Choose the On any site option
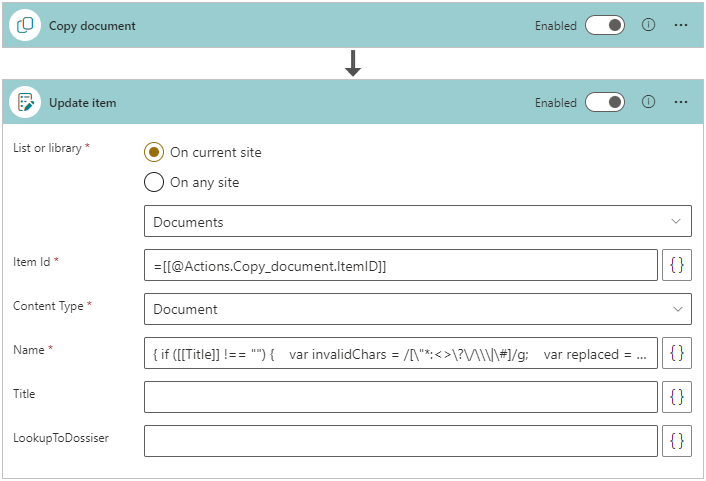Viewport: 706px width, 481px height. point(154,182)
